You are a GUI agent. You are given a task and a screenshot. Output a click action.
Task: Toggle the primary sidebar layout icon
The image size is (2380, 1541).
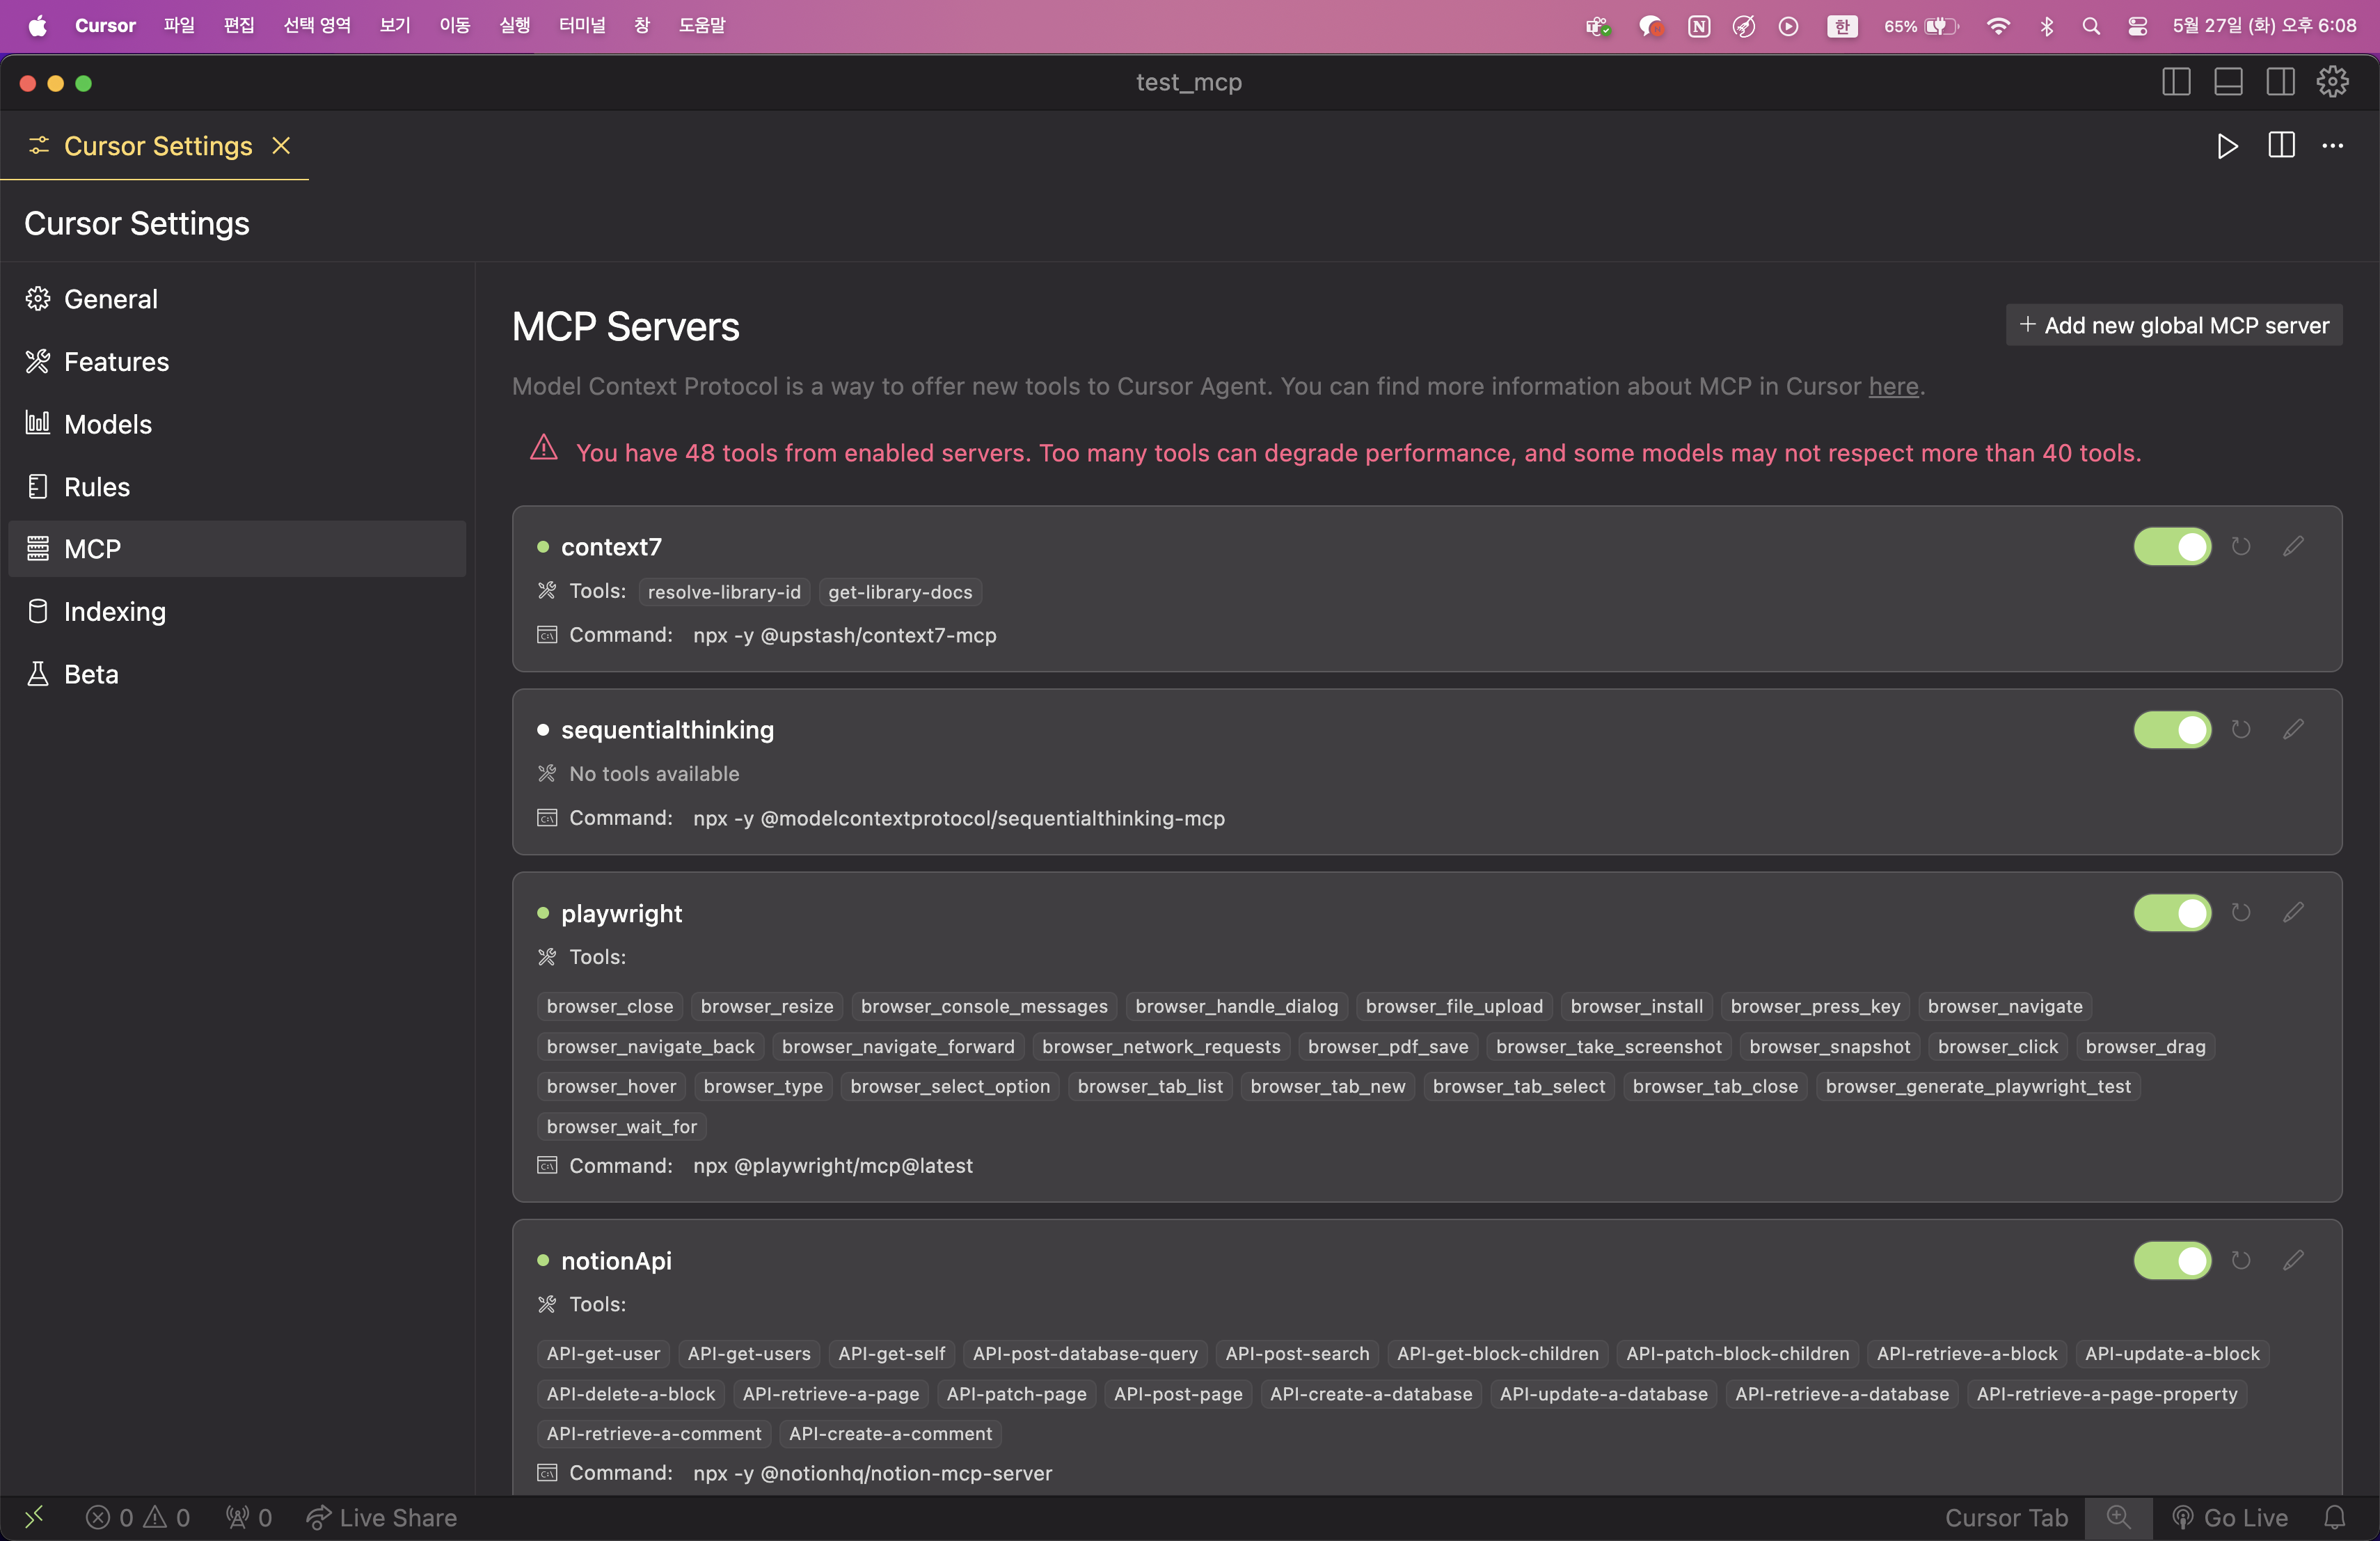(x=2176, y=82)
